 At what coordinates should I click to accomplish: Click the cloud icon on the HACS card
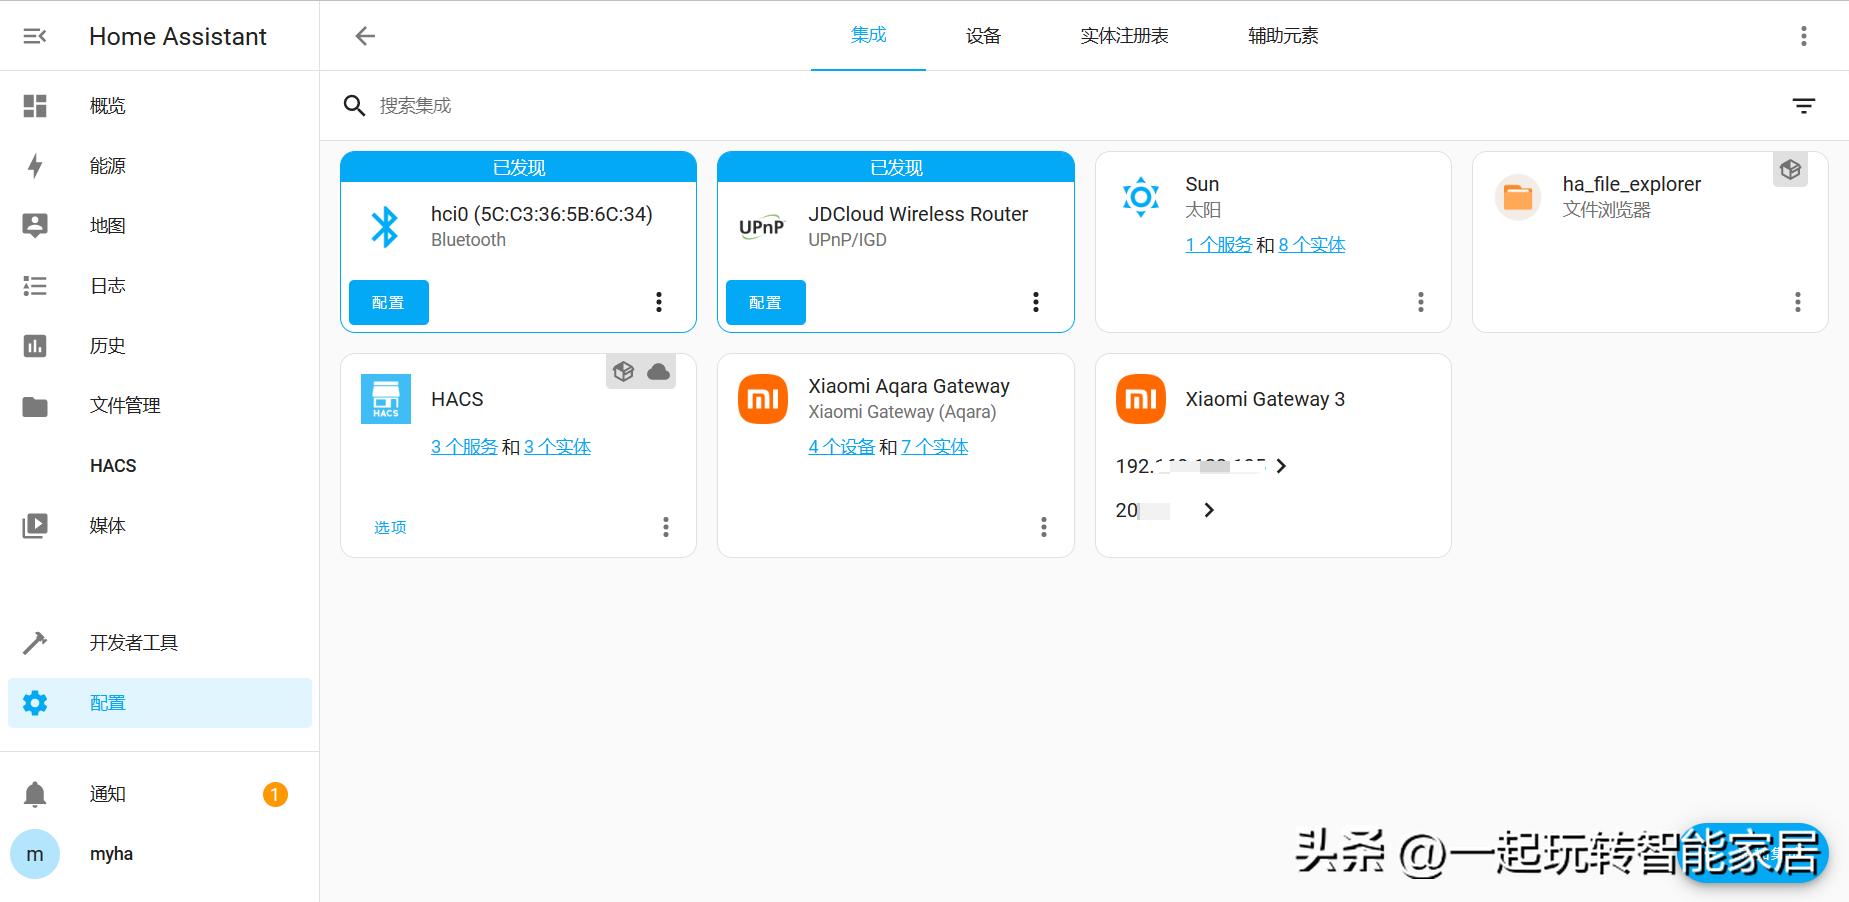coord(658,371)
